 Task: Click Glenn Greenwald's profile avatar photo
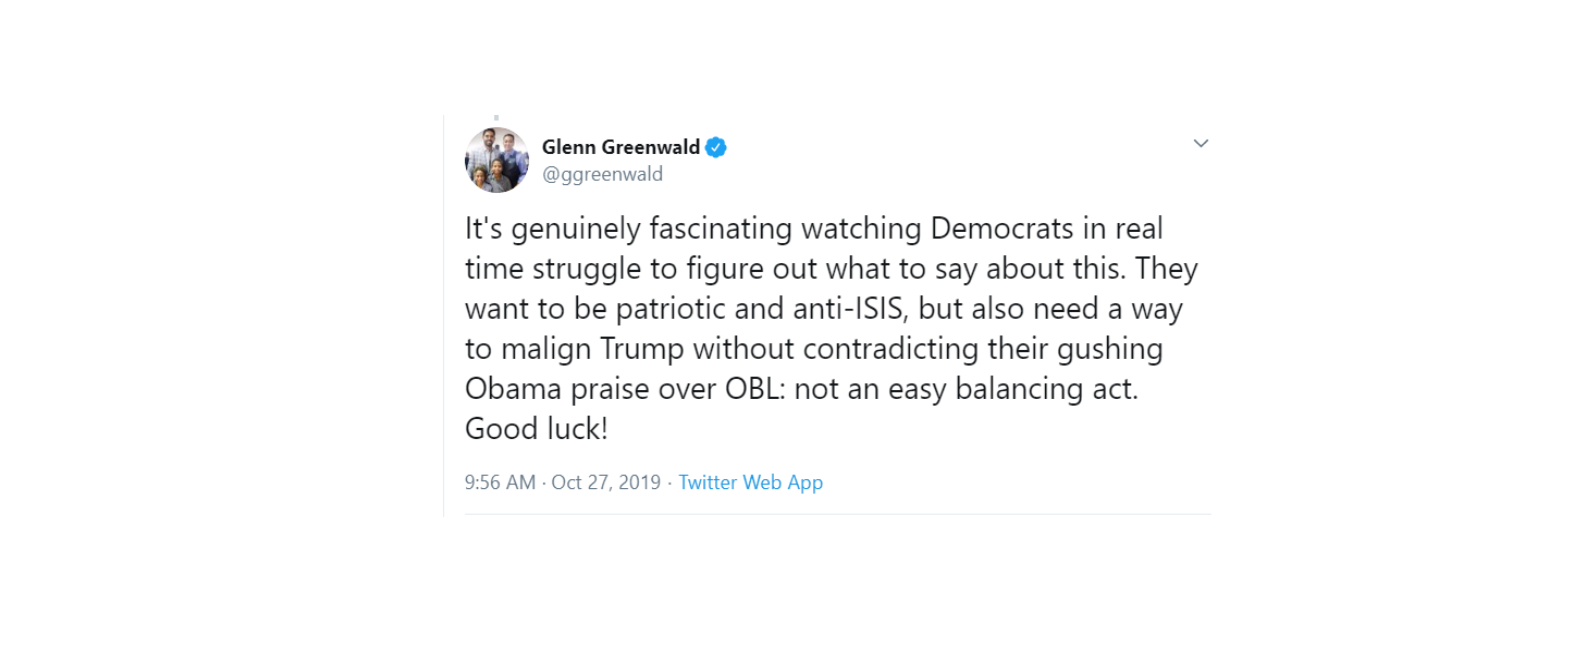[x=497, y=160]
